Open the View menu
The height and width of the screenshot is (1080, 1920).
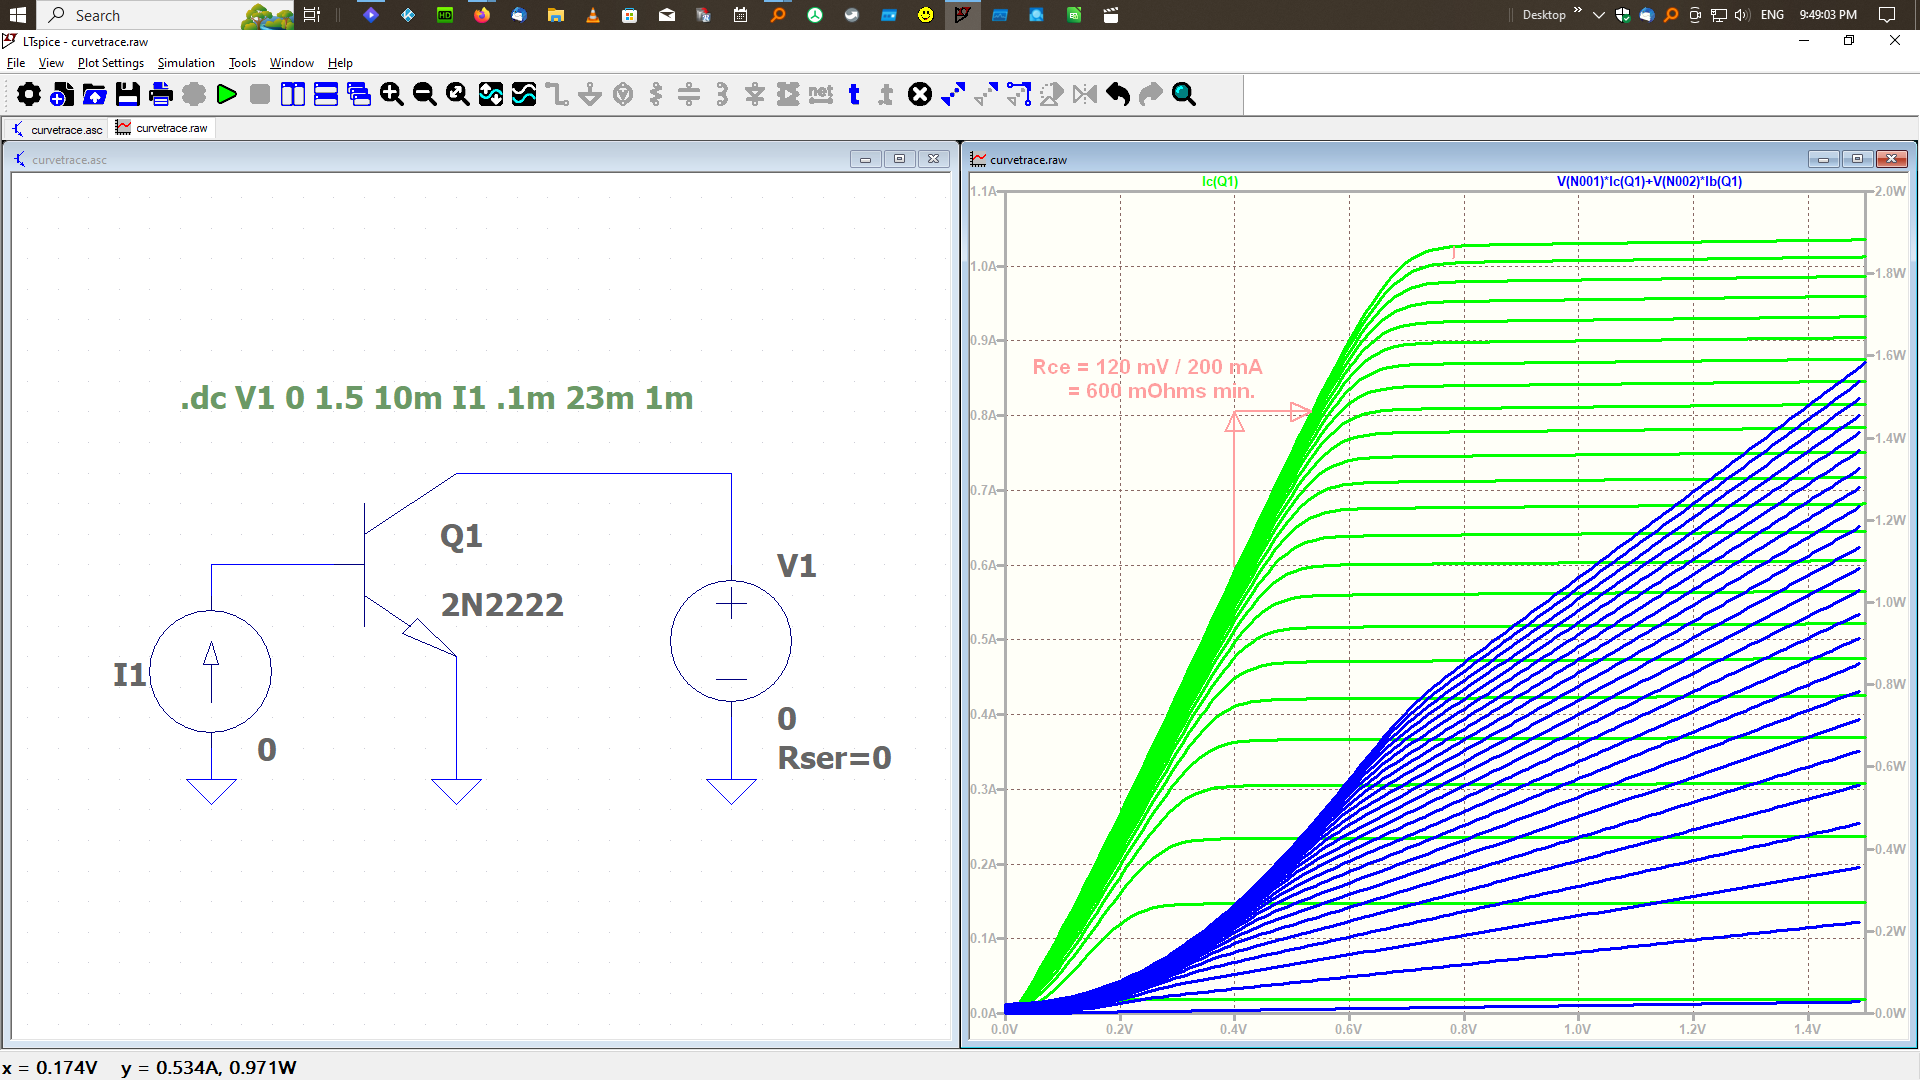[51, 62]
